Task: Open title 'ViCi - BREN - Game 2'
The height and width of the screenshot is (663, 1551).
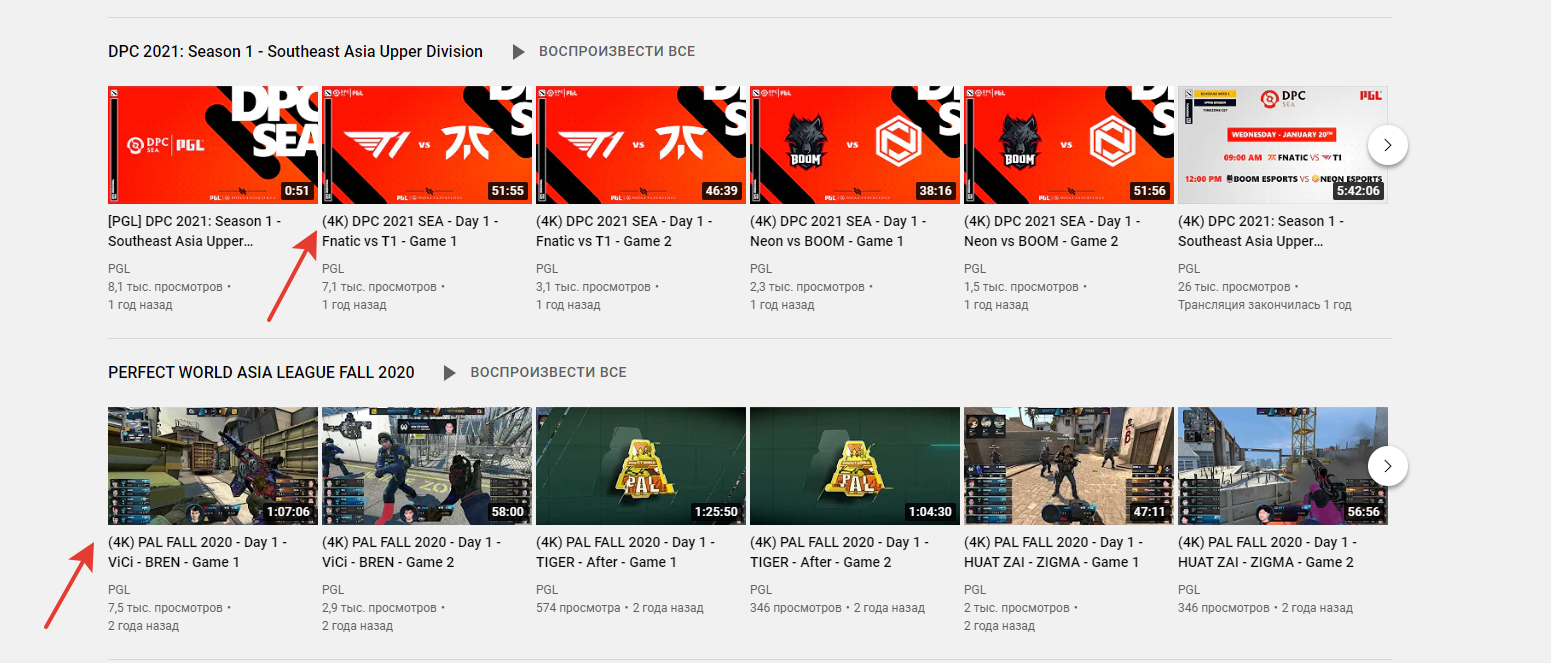Action: pos(412,552)
